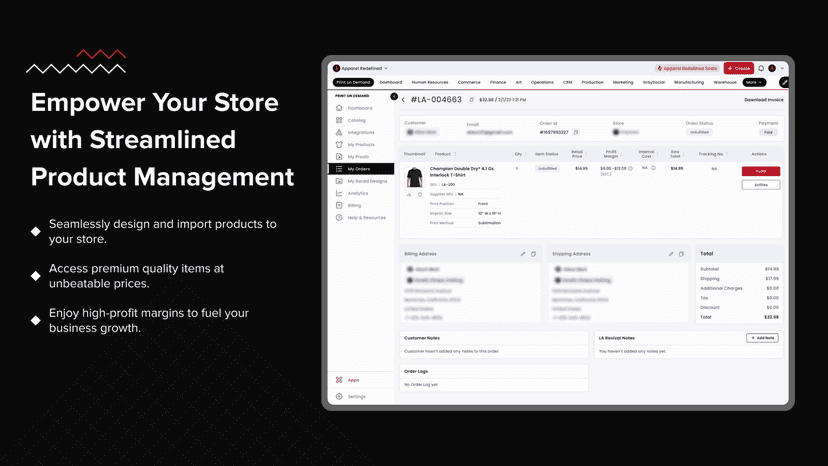This screenshot has height=466, width=828.
Task: Switch to the CRM tab
Action: (x=568, y=82)
